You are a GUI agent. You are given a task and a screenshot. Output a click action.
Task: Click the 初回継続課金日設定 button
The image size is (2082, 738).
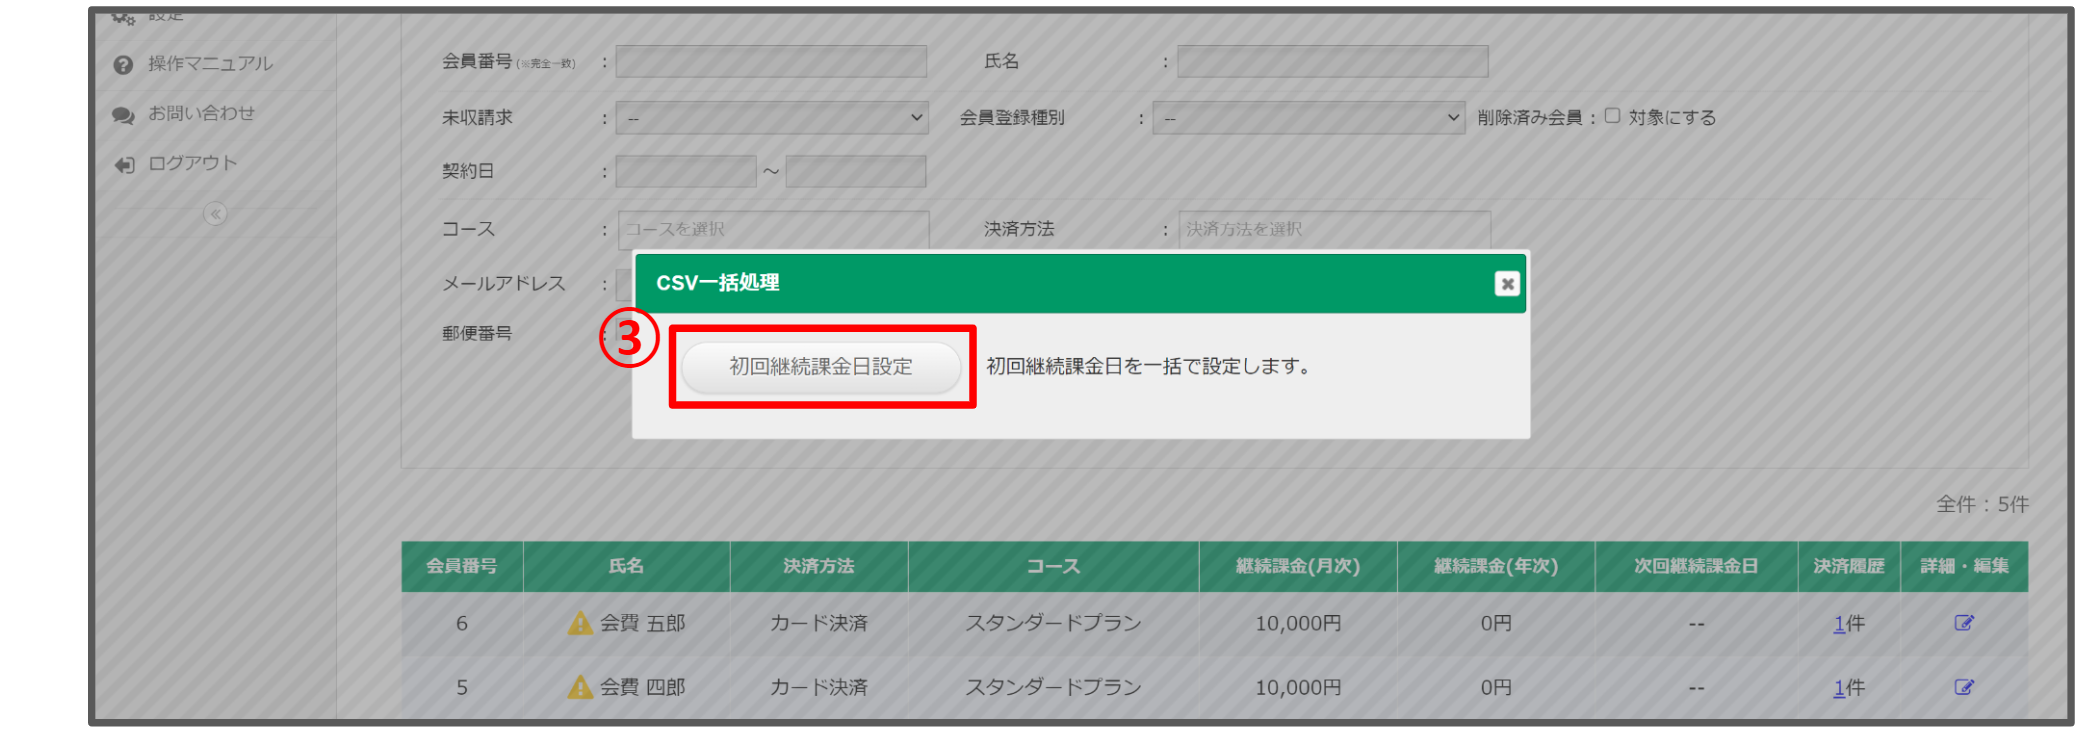click(x=820, y=367)
